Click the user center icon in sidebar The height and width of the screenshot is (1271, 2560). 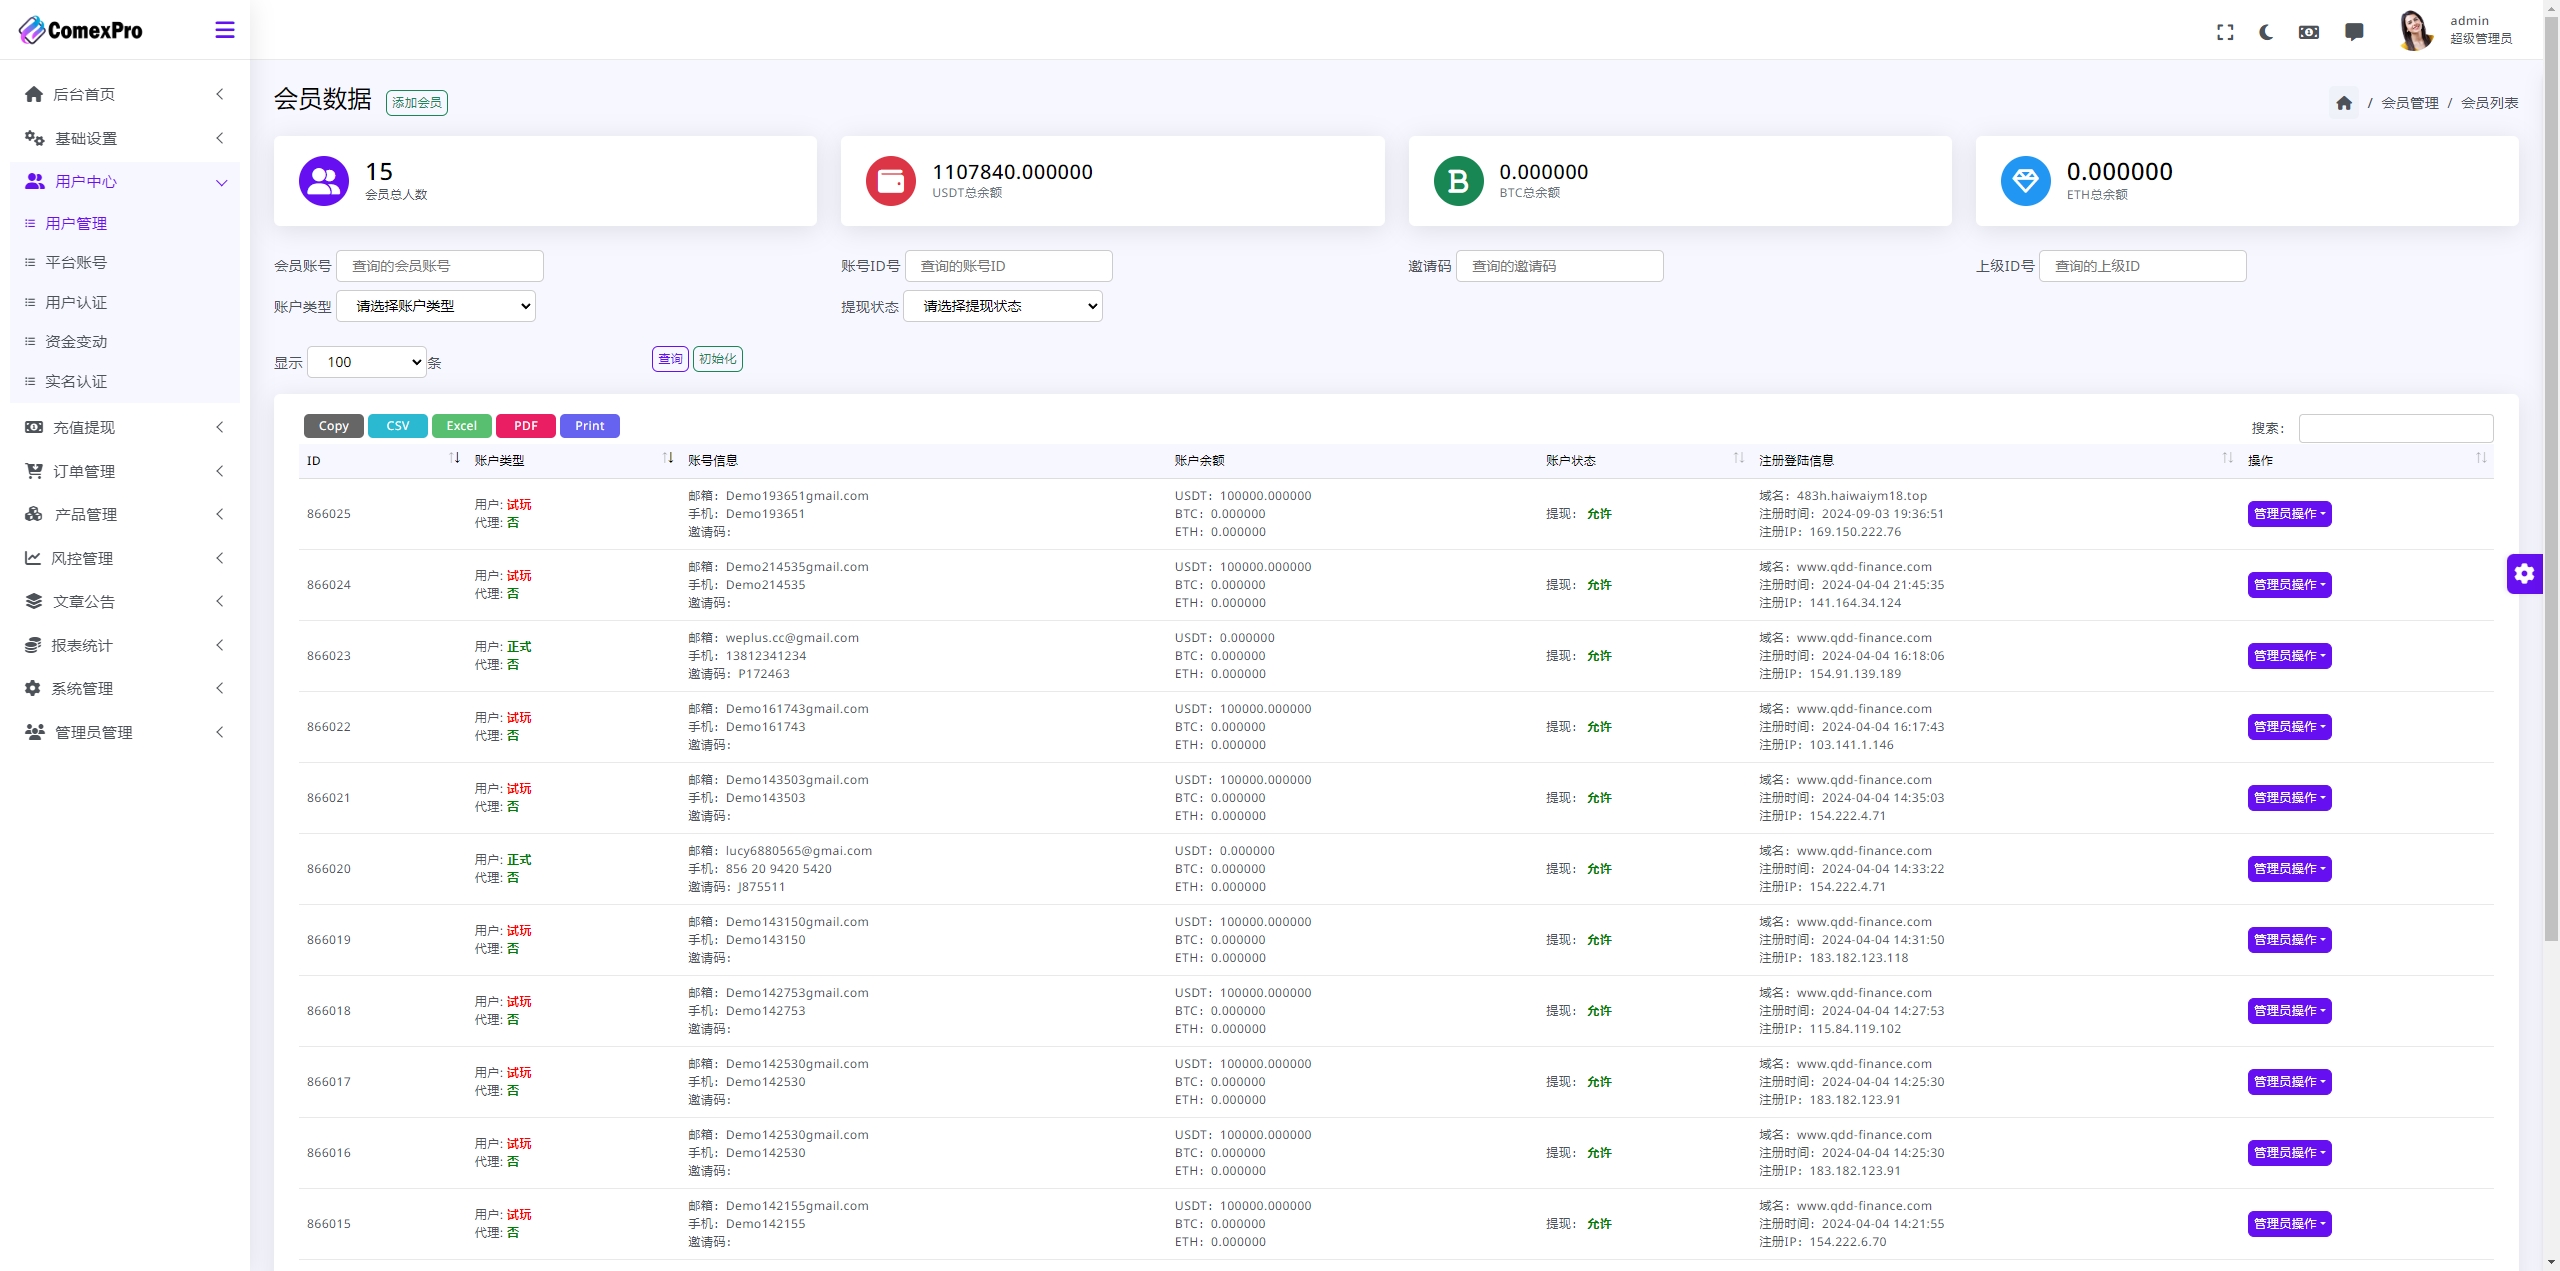tap(34, 180)
